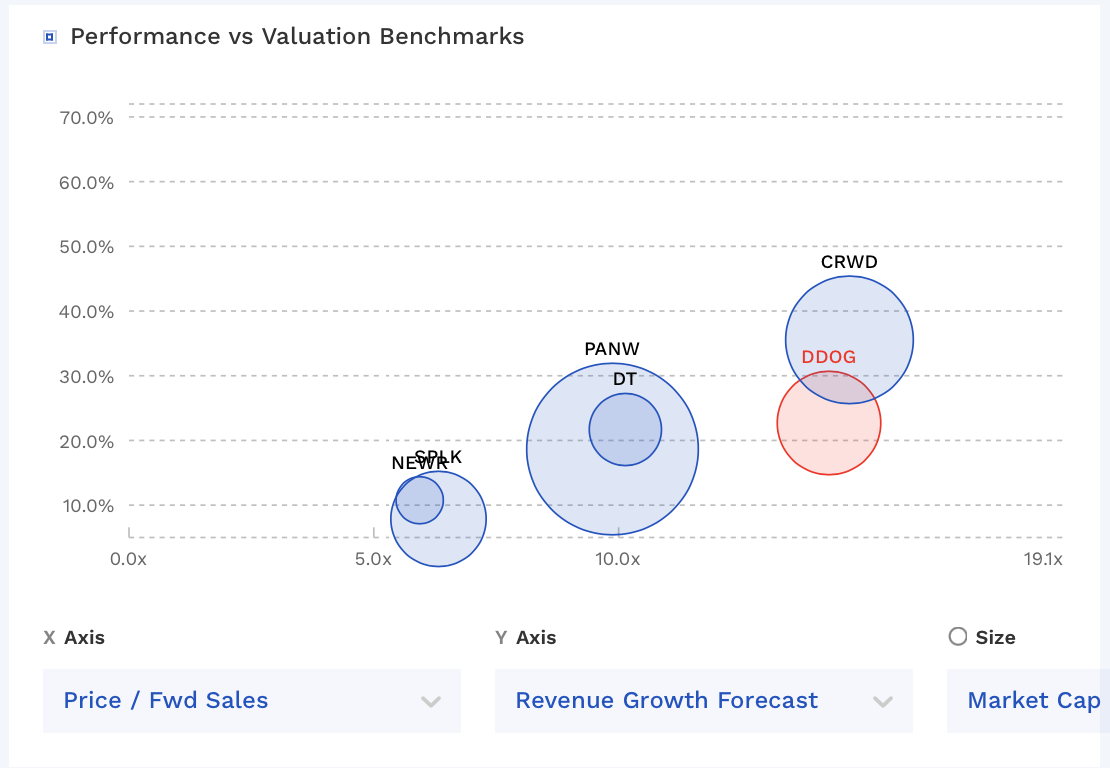Click the Performance vs Valuation Benchmarks title
The image size is (1110, 768).
(297, 36)
